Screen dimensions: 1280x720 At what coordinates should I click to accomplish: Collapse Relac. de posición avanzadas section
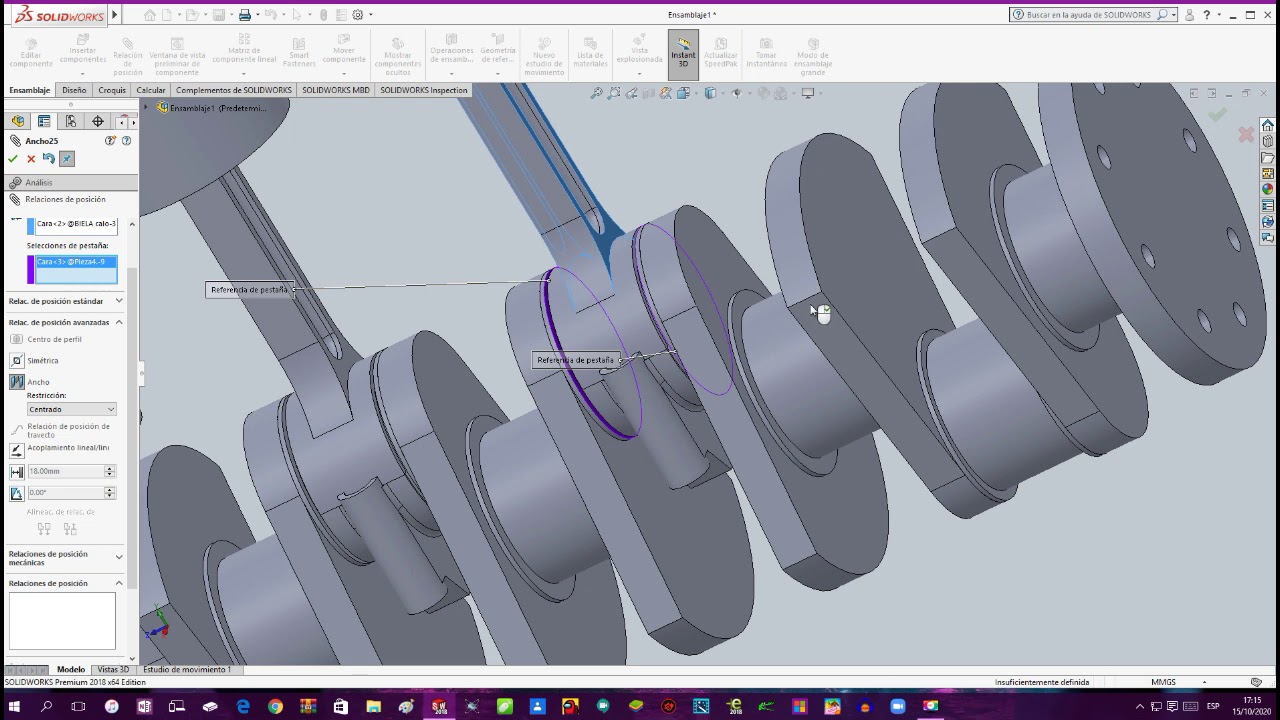click(119, 322)
